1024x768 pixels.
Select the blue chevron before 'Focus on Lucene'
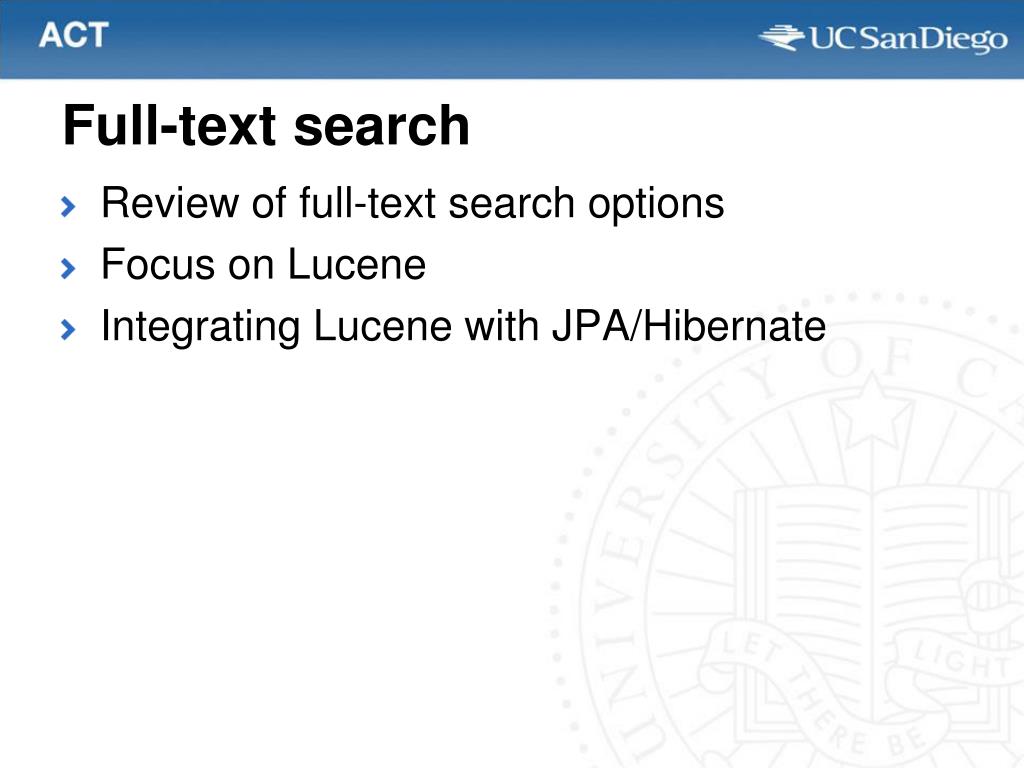[x=68, y=268]
